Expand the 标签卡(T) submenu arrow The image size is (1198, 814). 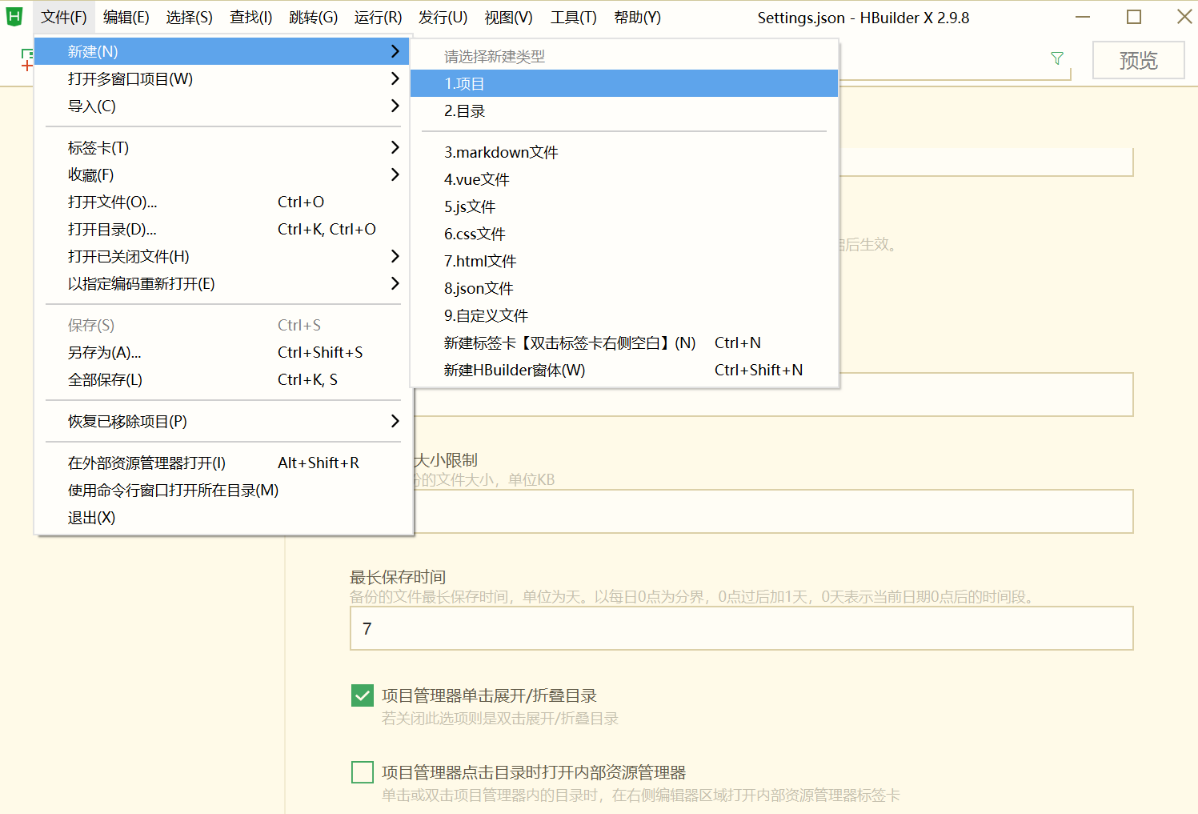pos(394,148)
